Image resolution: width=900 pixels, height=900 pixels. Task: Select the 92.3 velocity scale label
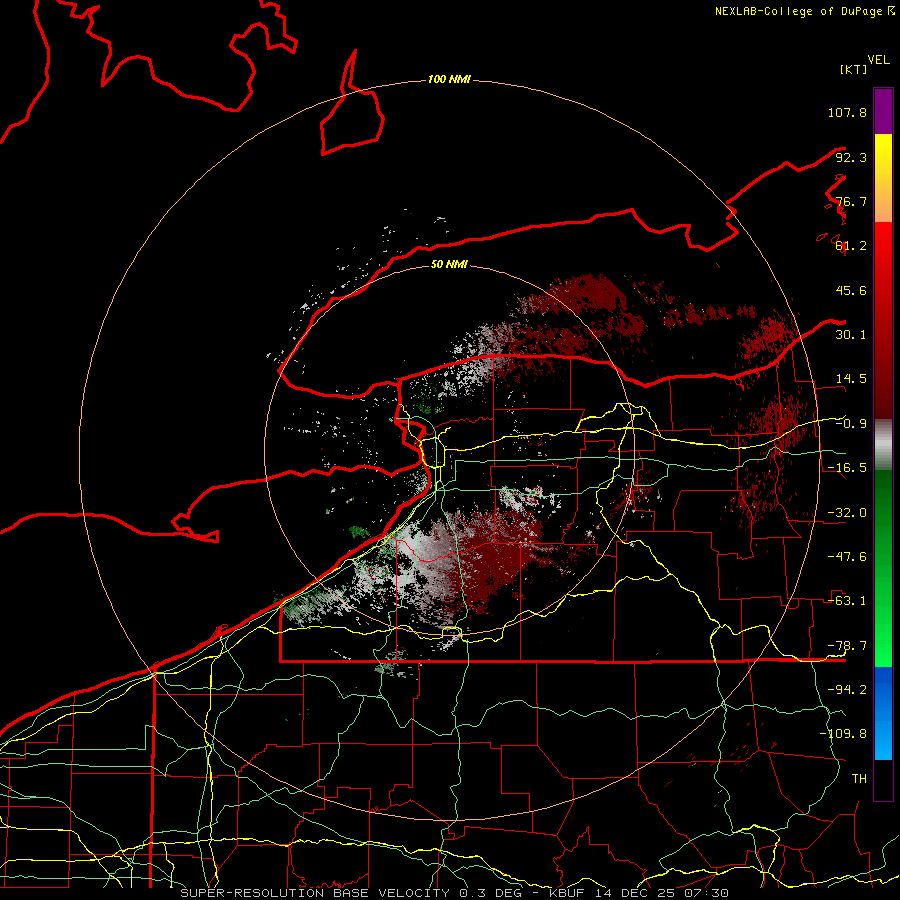click(x=851, y=157)
